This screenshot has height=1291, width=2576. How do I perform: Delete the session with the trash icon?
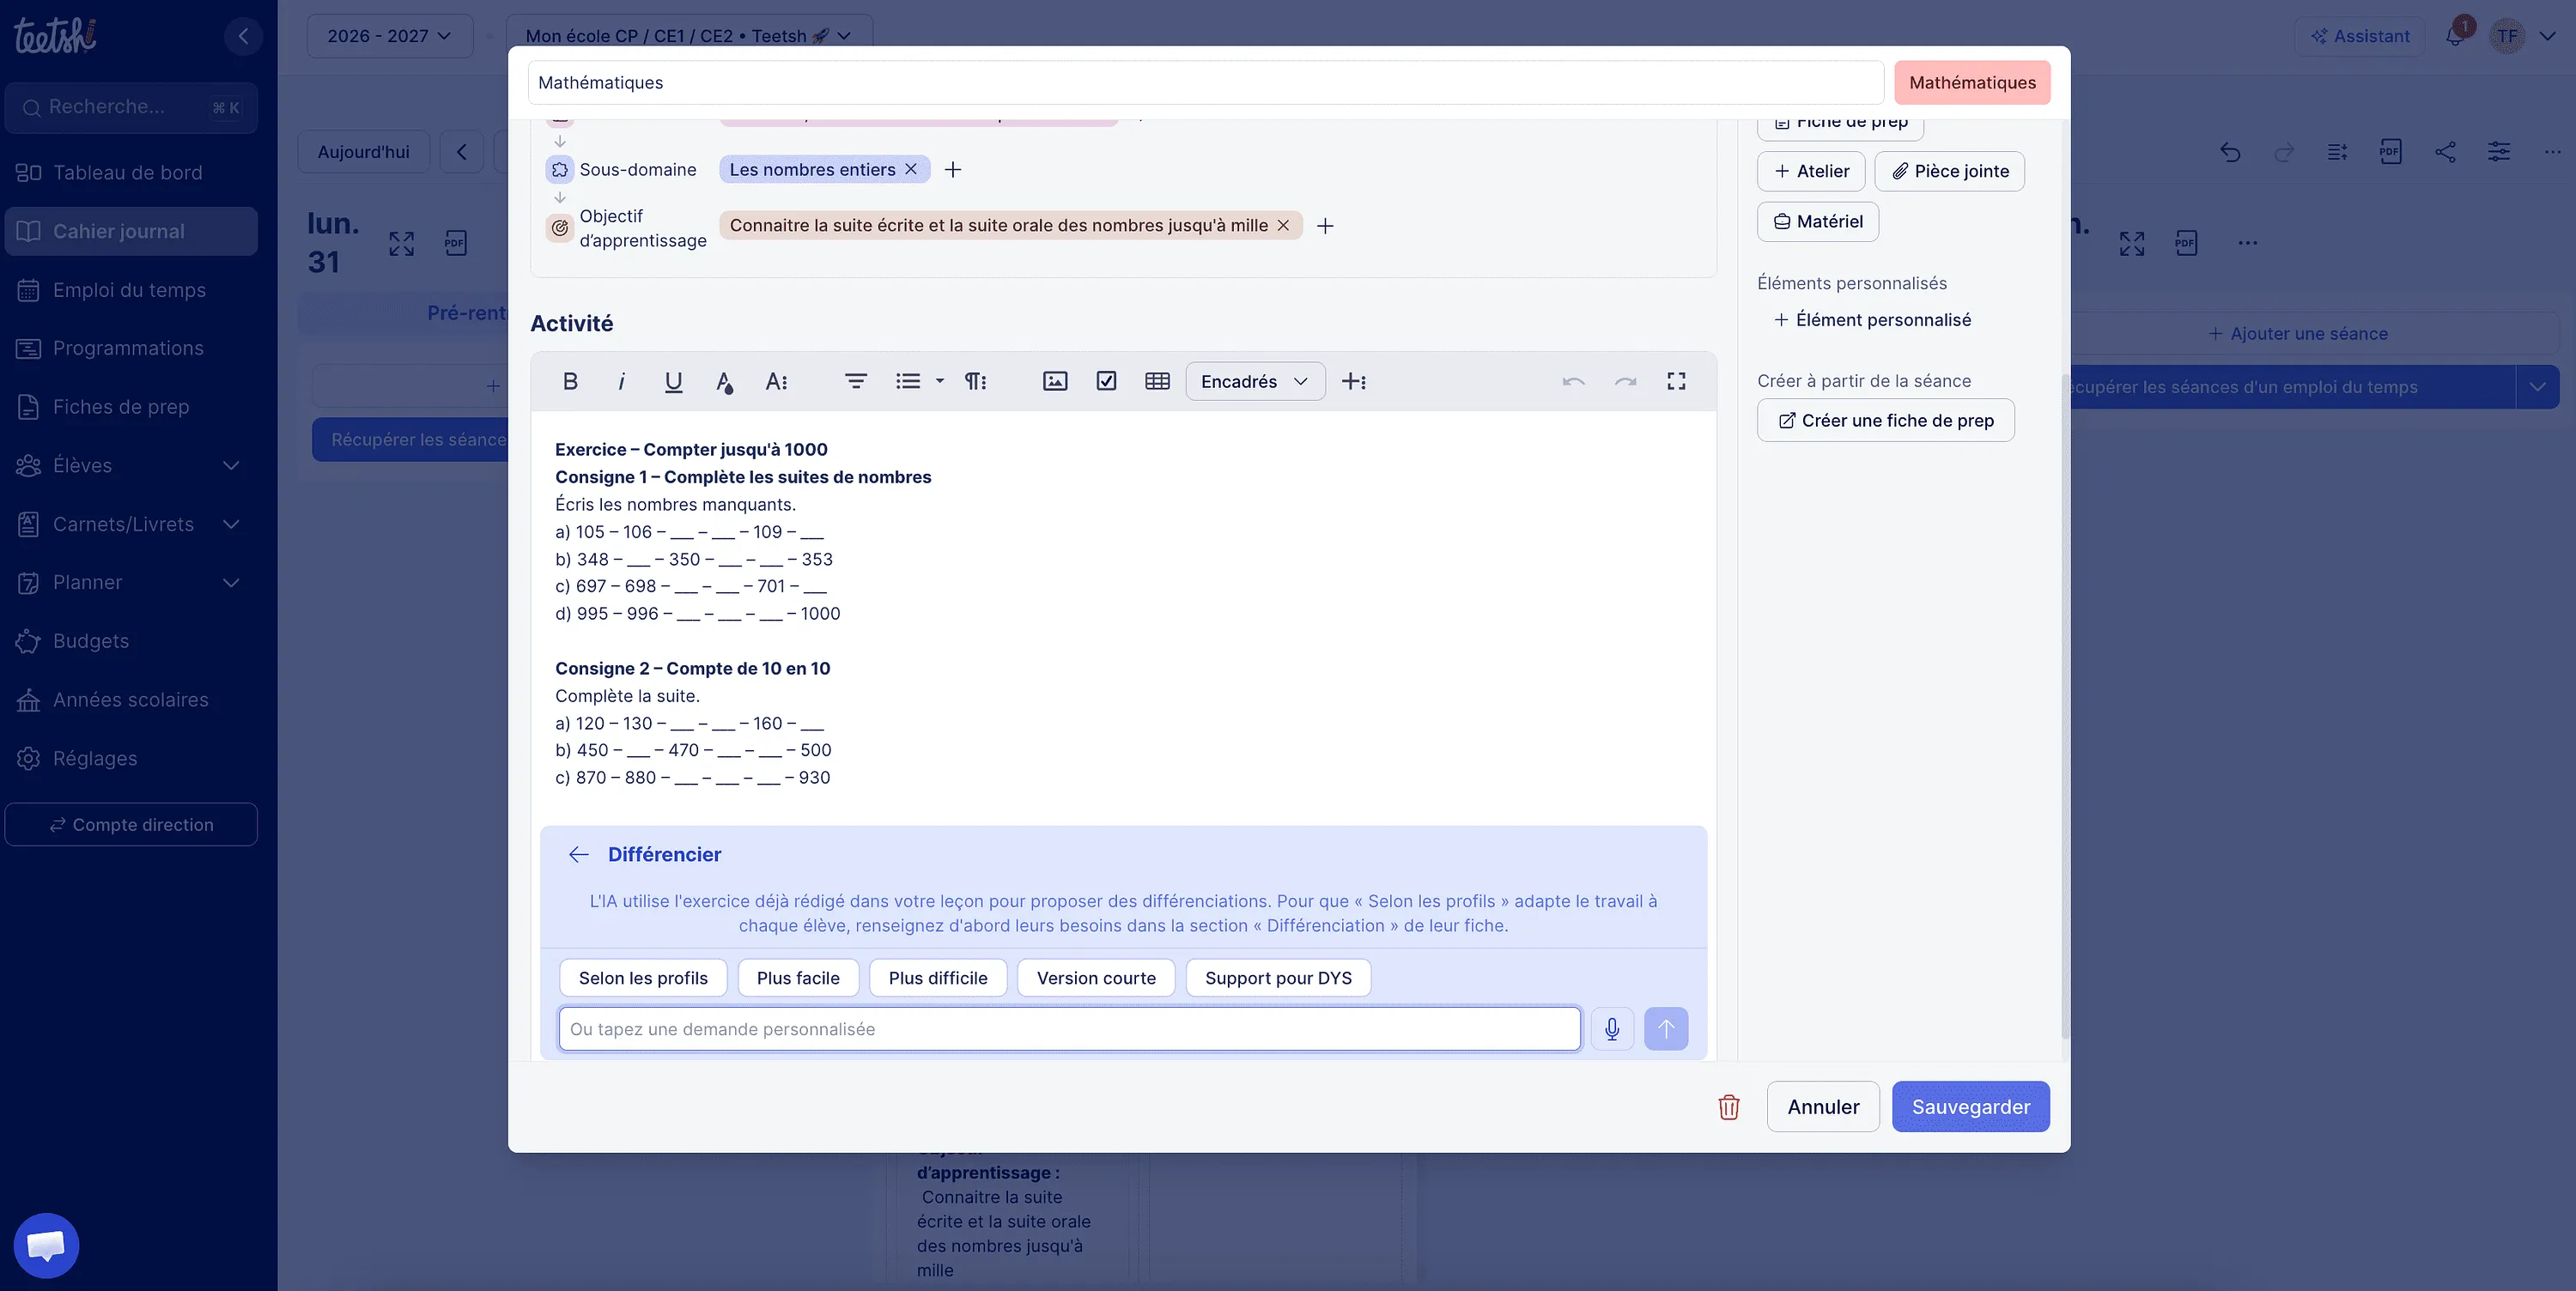point(1729,1107)
